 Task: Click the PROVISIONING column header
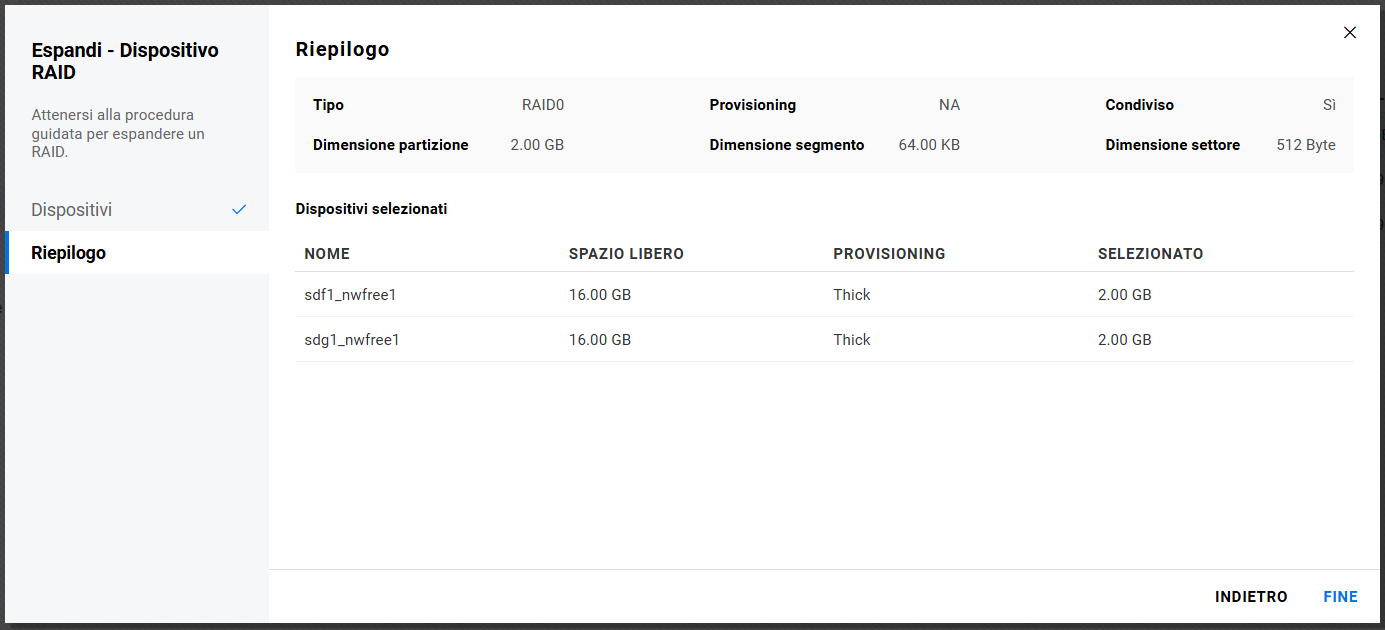click(x=889, y=254)
